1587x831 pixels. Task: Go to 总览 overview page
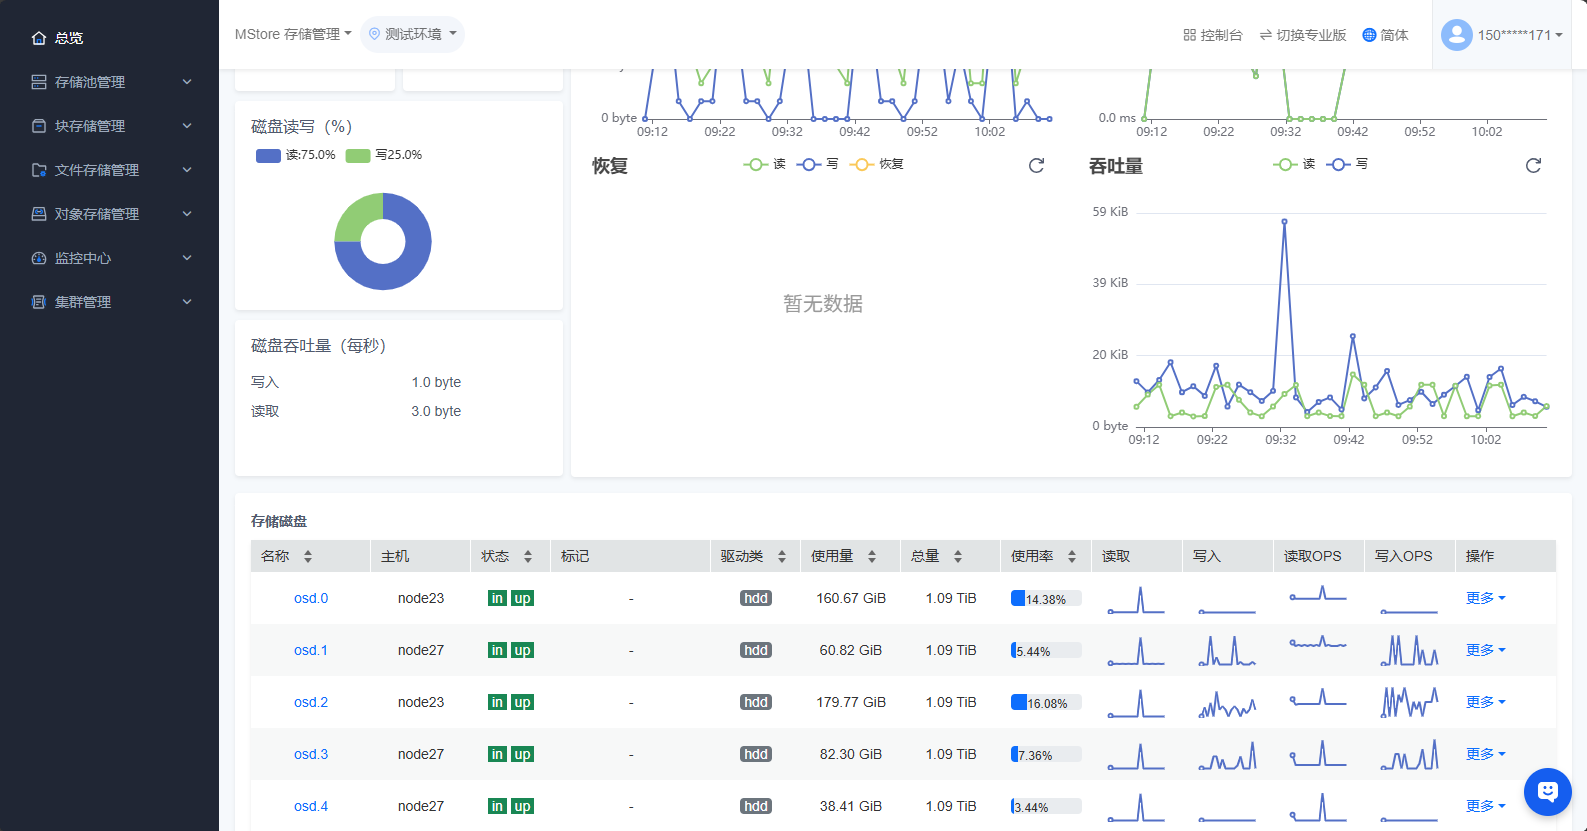click(68, 38)
